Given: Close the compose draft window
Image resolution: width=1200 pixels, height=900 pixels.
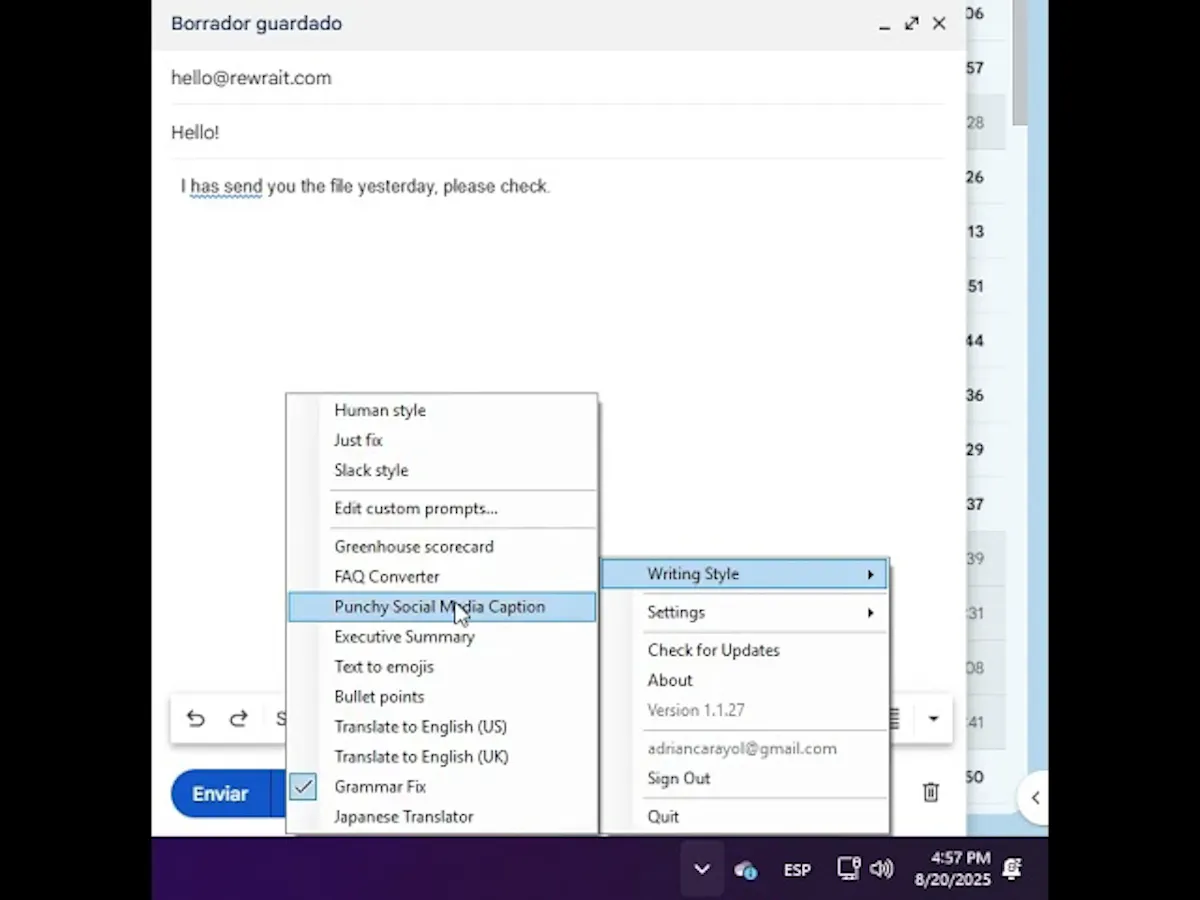Looking at the screenshot, I should [x=939, y=23].
